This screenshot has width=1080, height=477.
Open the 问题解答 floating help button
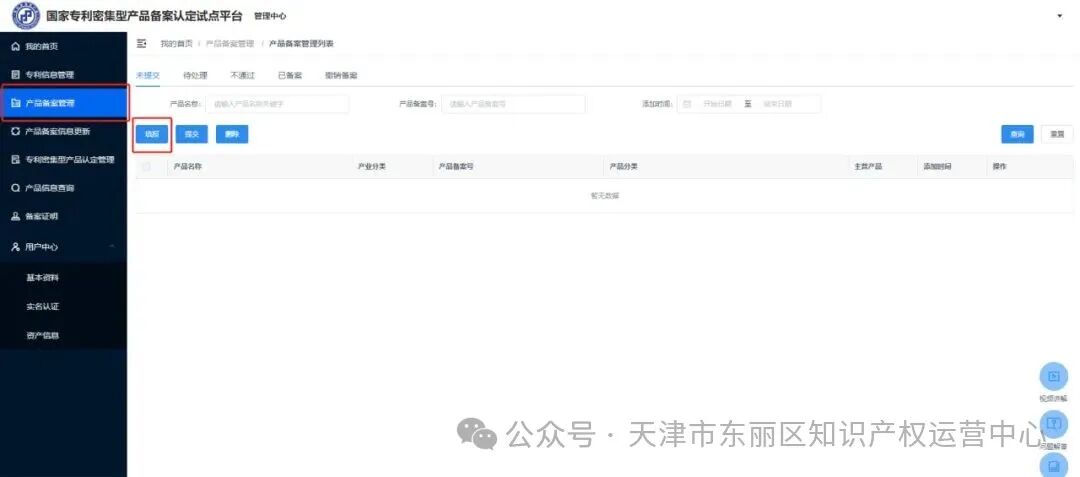click(1053, 424)
